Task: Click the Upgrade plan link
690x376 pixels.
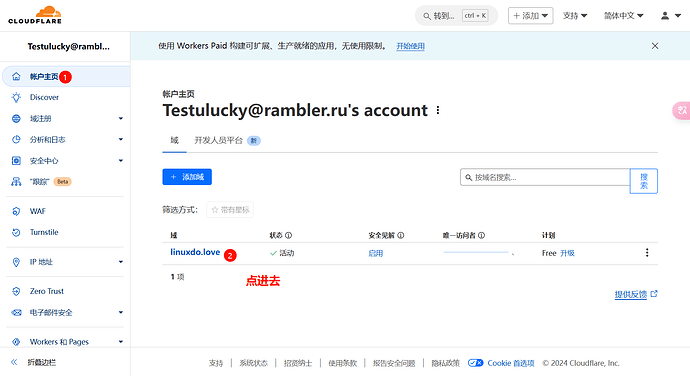Action: tap(567, 253)
